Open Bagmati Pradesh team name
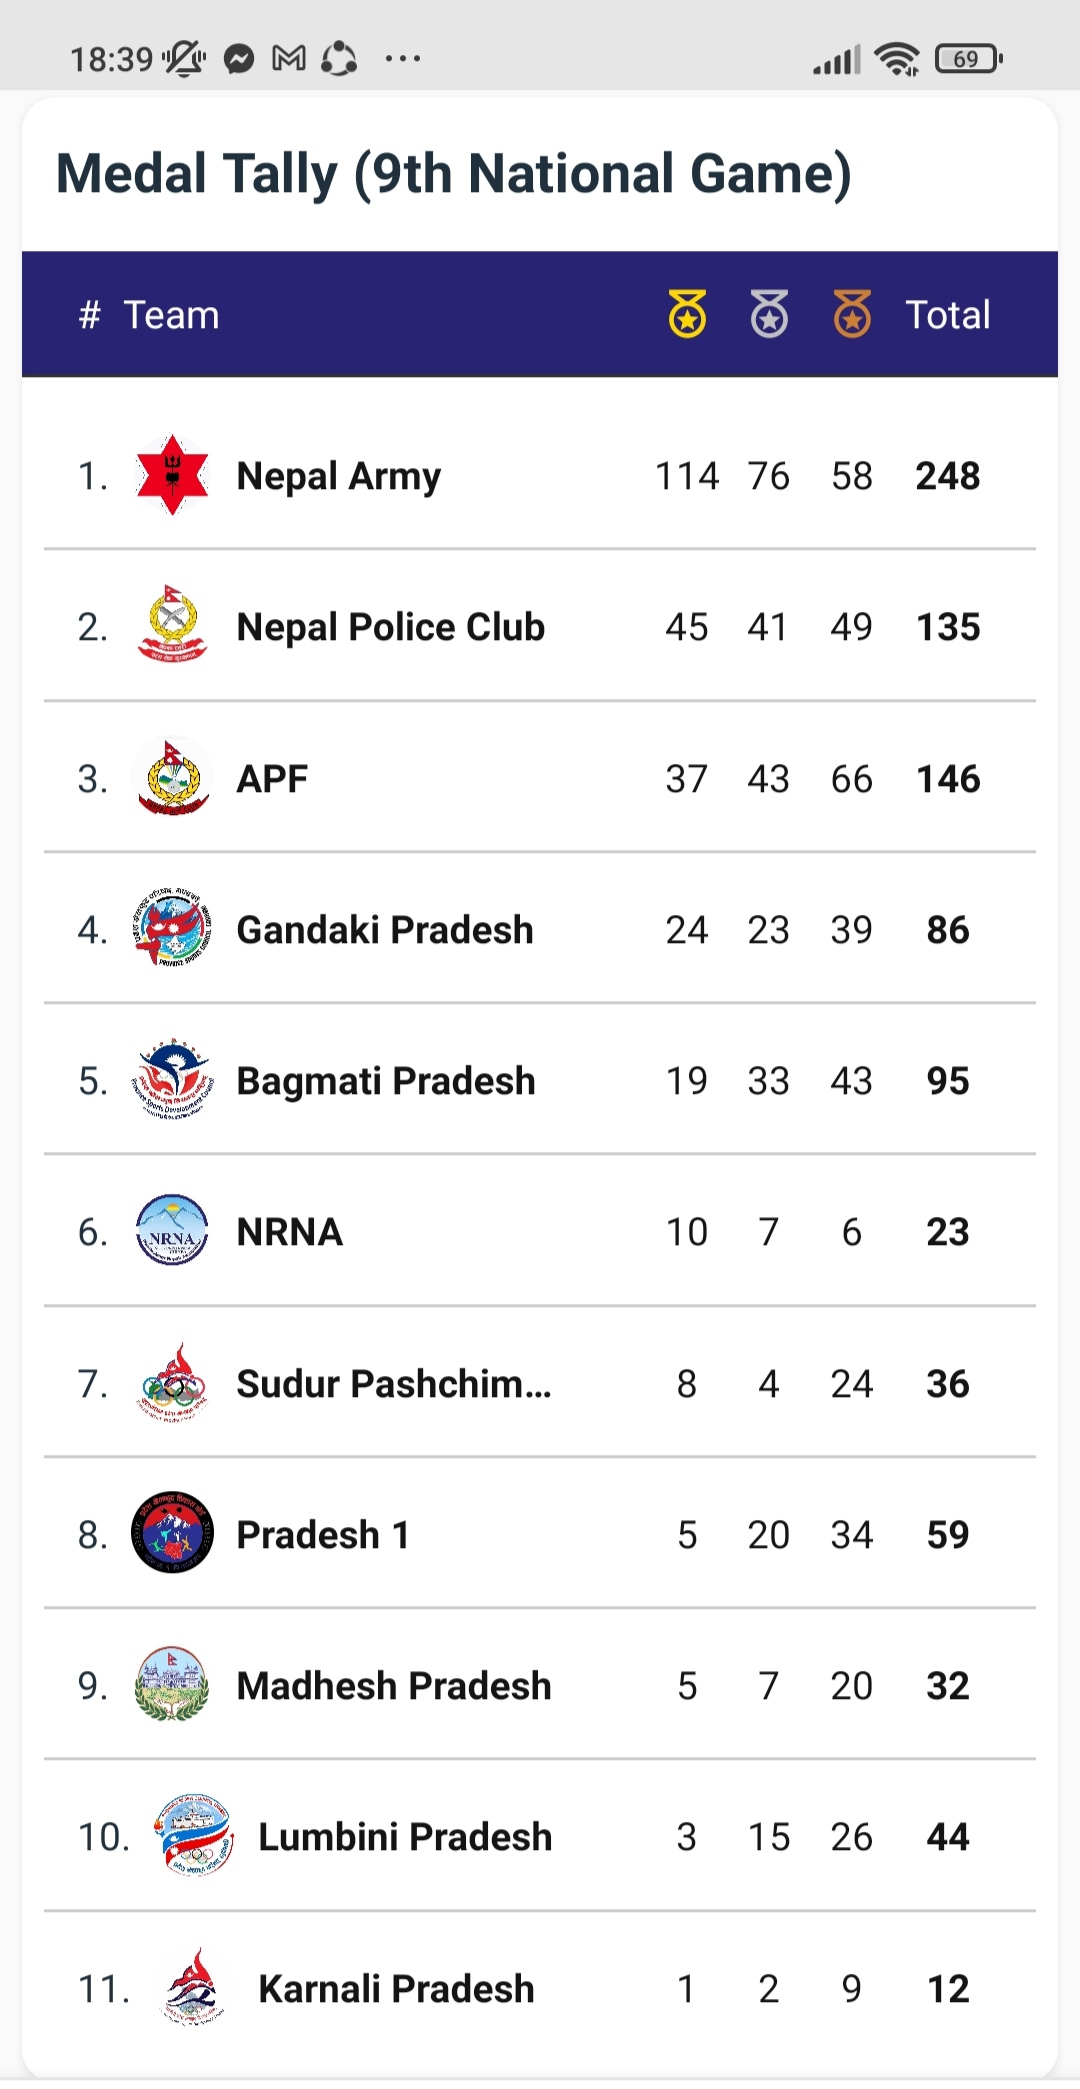 point(386,1081)
